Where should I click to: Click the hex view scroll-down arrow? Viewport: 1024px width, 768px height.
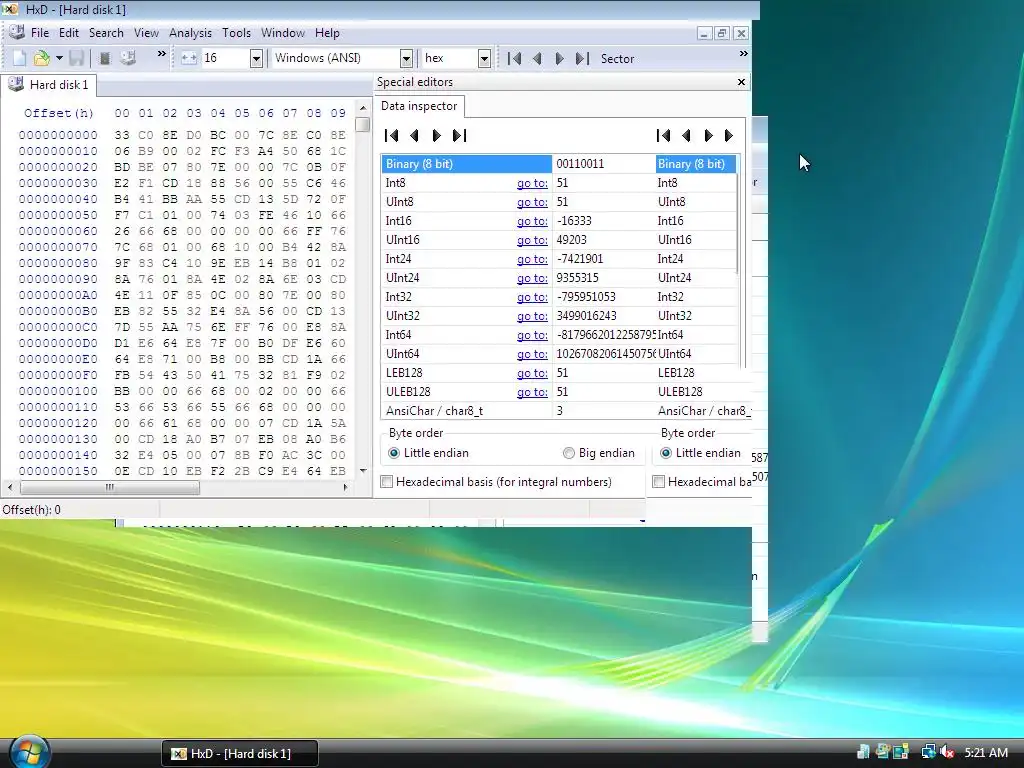tap(363, 471)
